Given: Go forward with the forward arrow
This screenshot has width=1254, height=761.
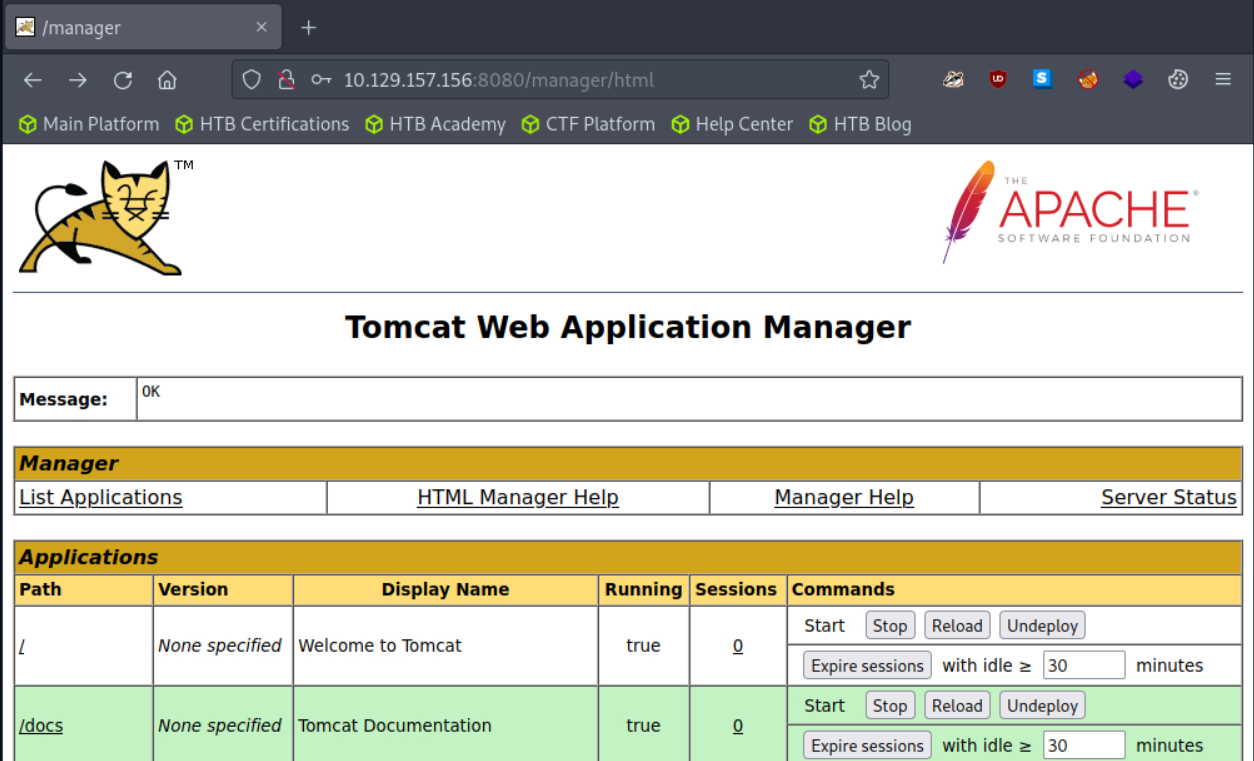Looking at the screenshot, I should click(x=78, y=80).
